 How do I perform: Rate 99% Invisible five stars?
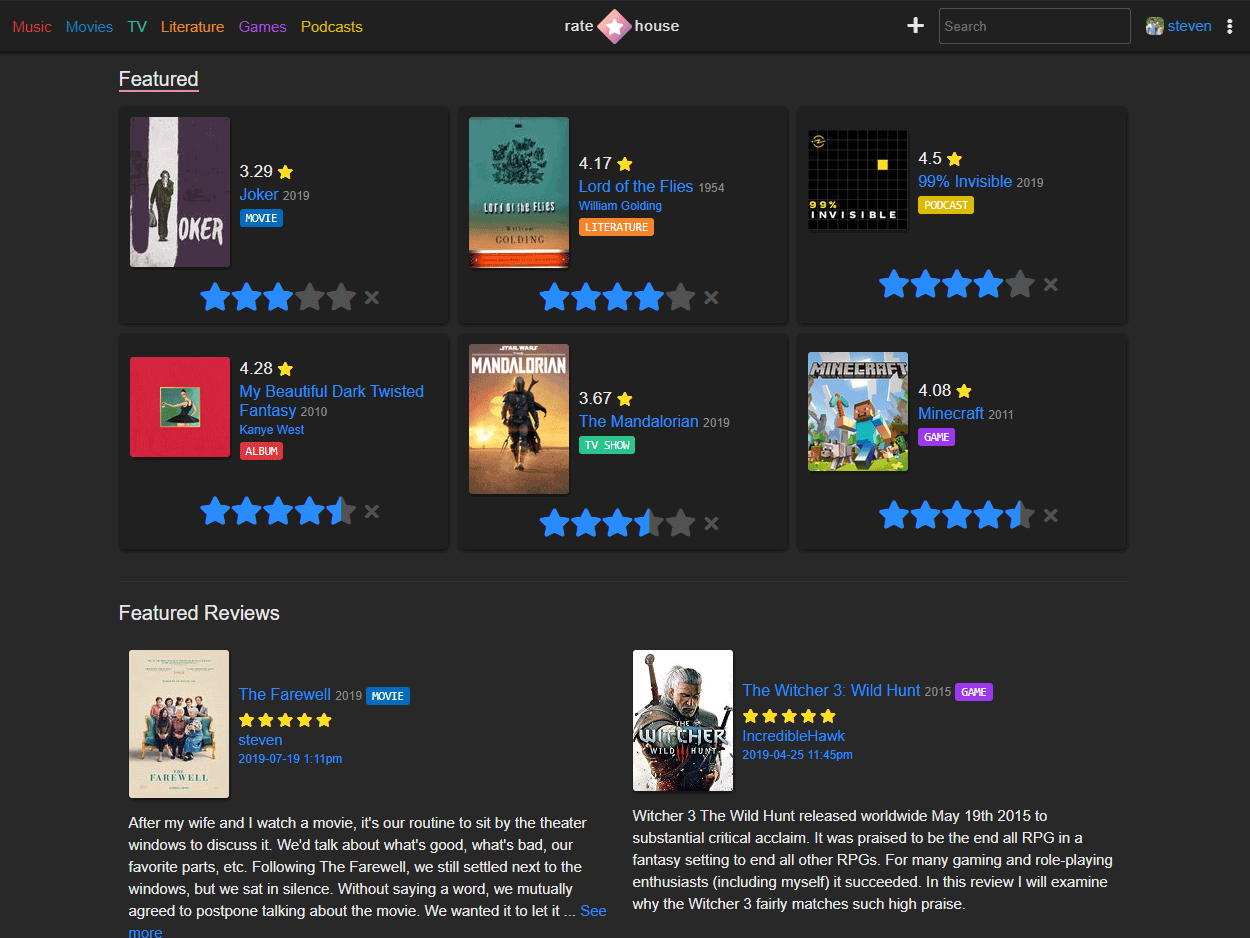[x=1019, y=284]
